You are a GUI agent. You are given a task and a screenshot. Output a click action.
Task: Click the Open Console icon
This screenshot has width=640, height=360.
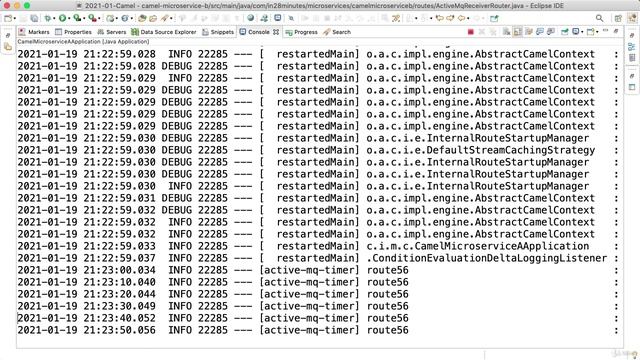click(x=590, y=32)
